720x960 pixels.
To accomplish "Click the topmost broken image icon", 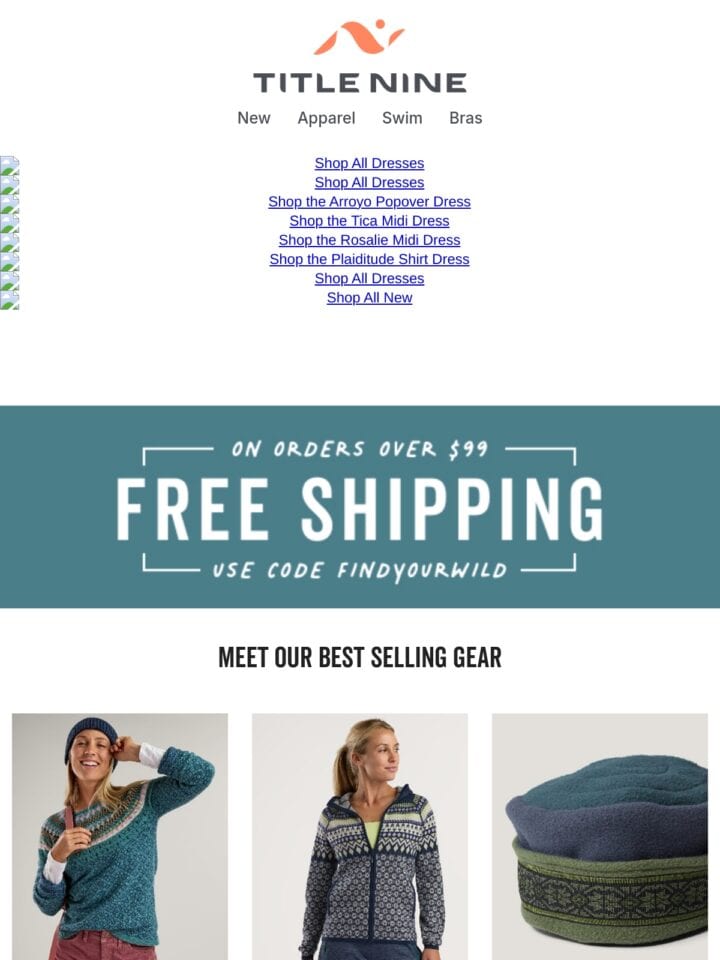I will (9, 165).
